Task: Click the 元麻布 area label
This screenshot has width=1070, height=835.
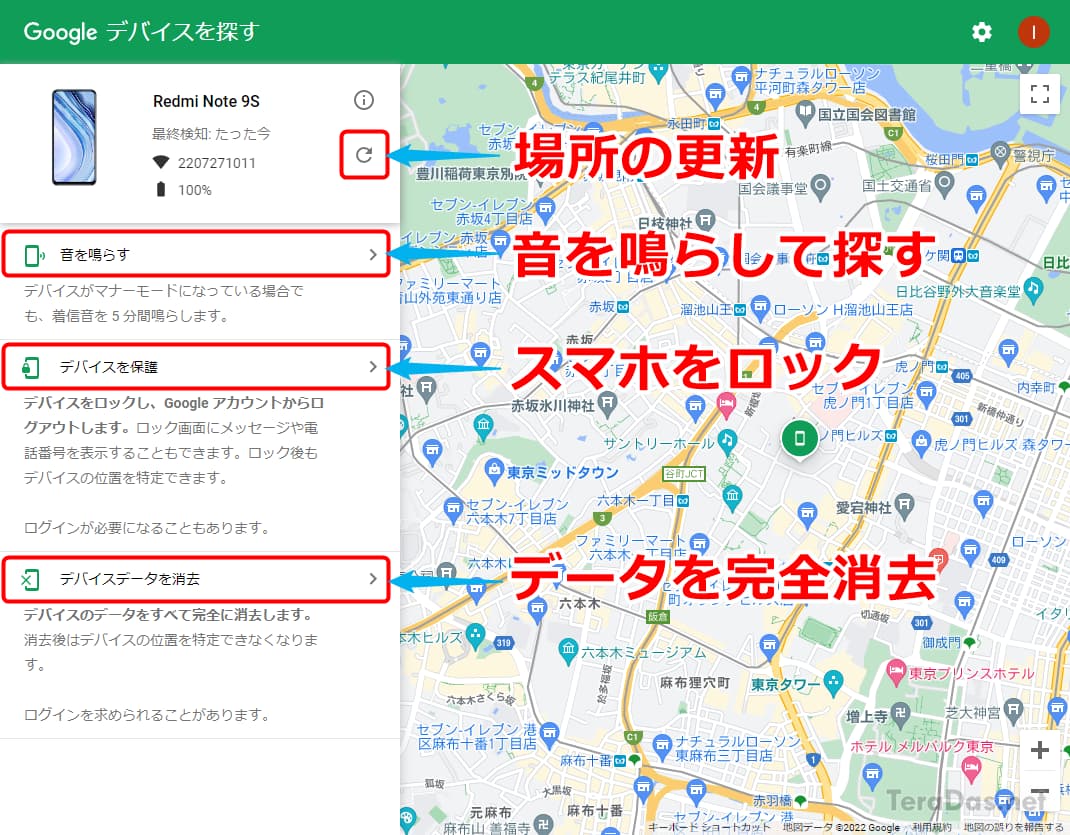Action: pos(491,812)
